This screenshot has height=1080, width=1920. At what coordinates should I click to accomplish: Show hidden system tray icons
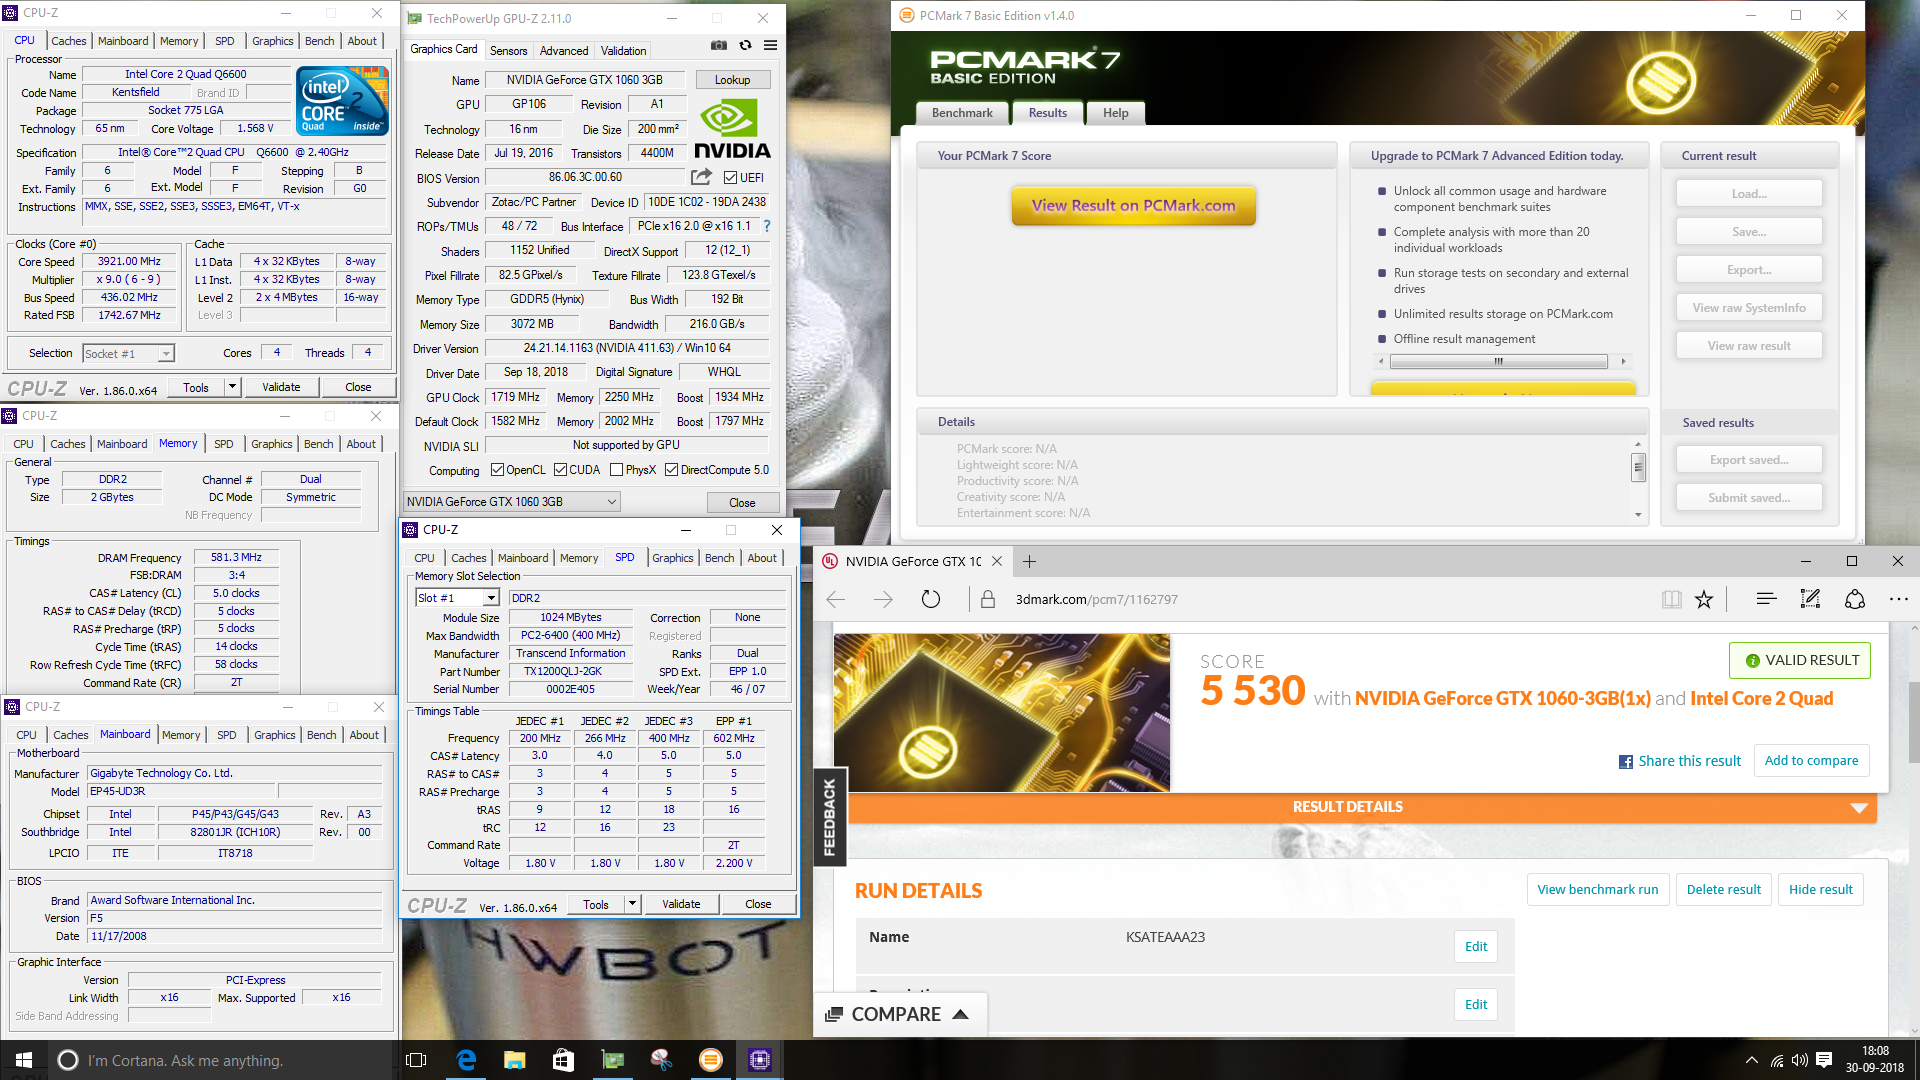tap(1751, 1060)
